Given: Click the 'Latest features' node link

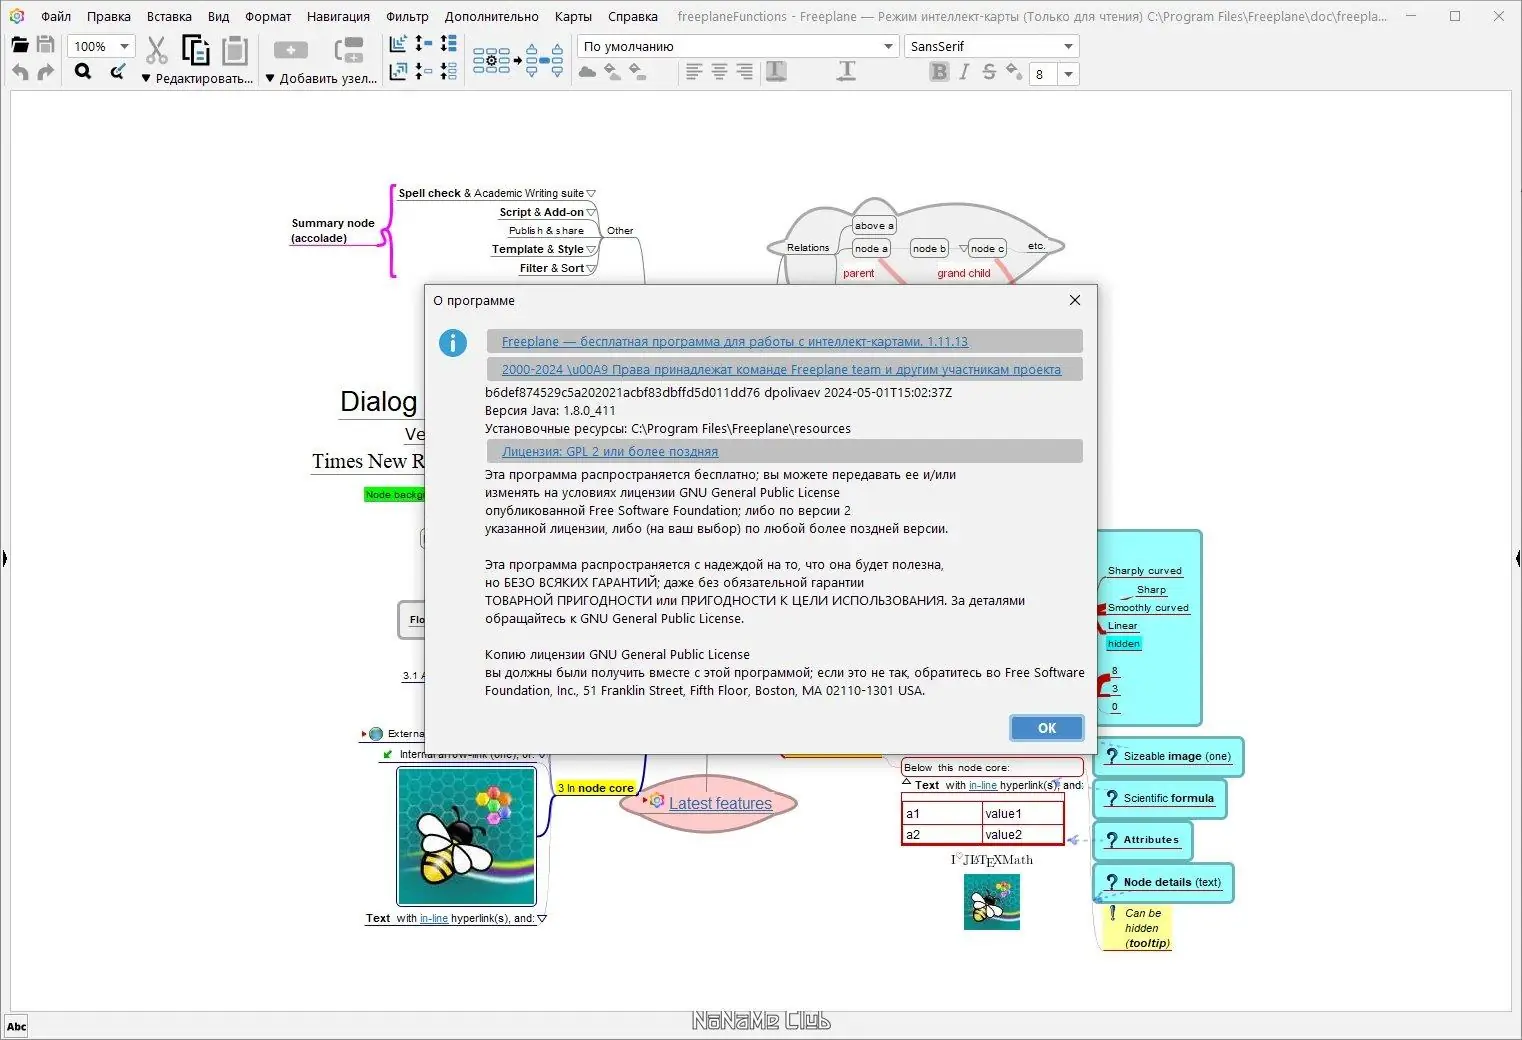Looking at the screenshot, I should click(x=720, y=804).
